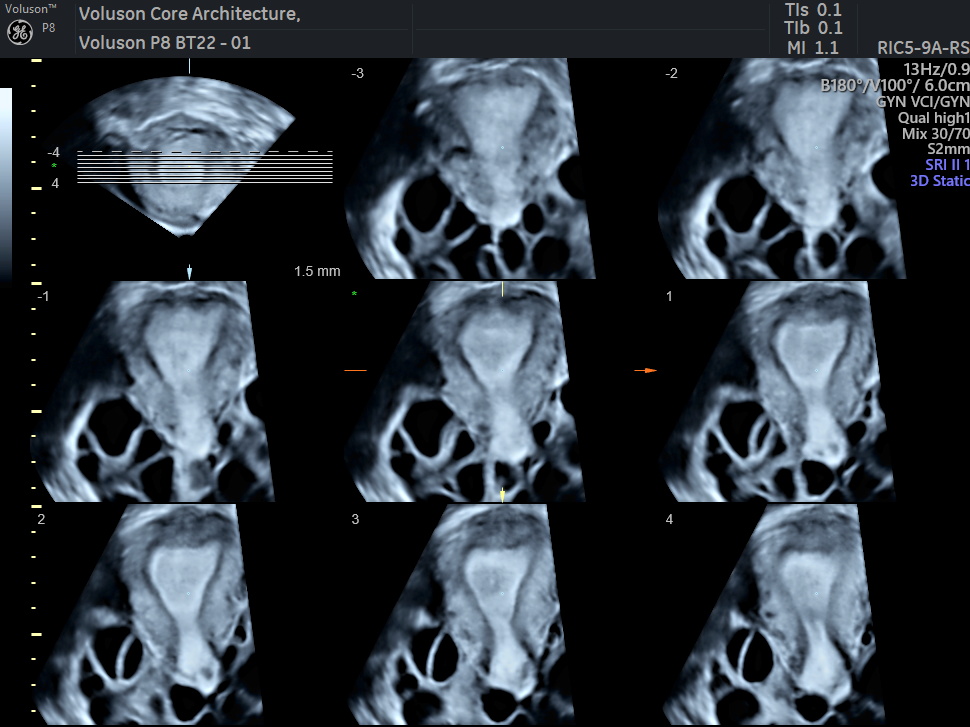Click the Voluson P8 BT22 - 01 title
The height and width of the screenshot is (727, 970).
point(165,43)
